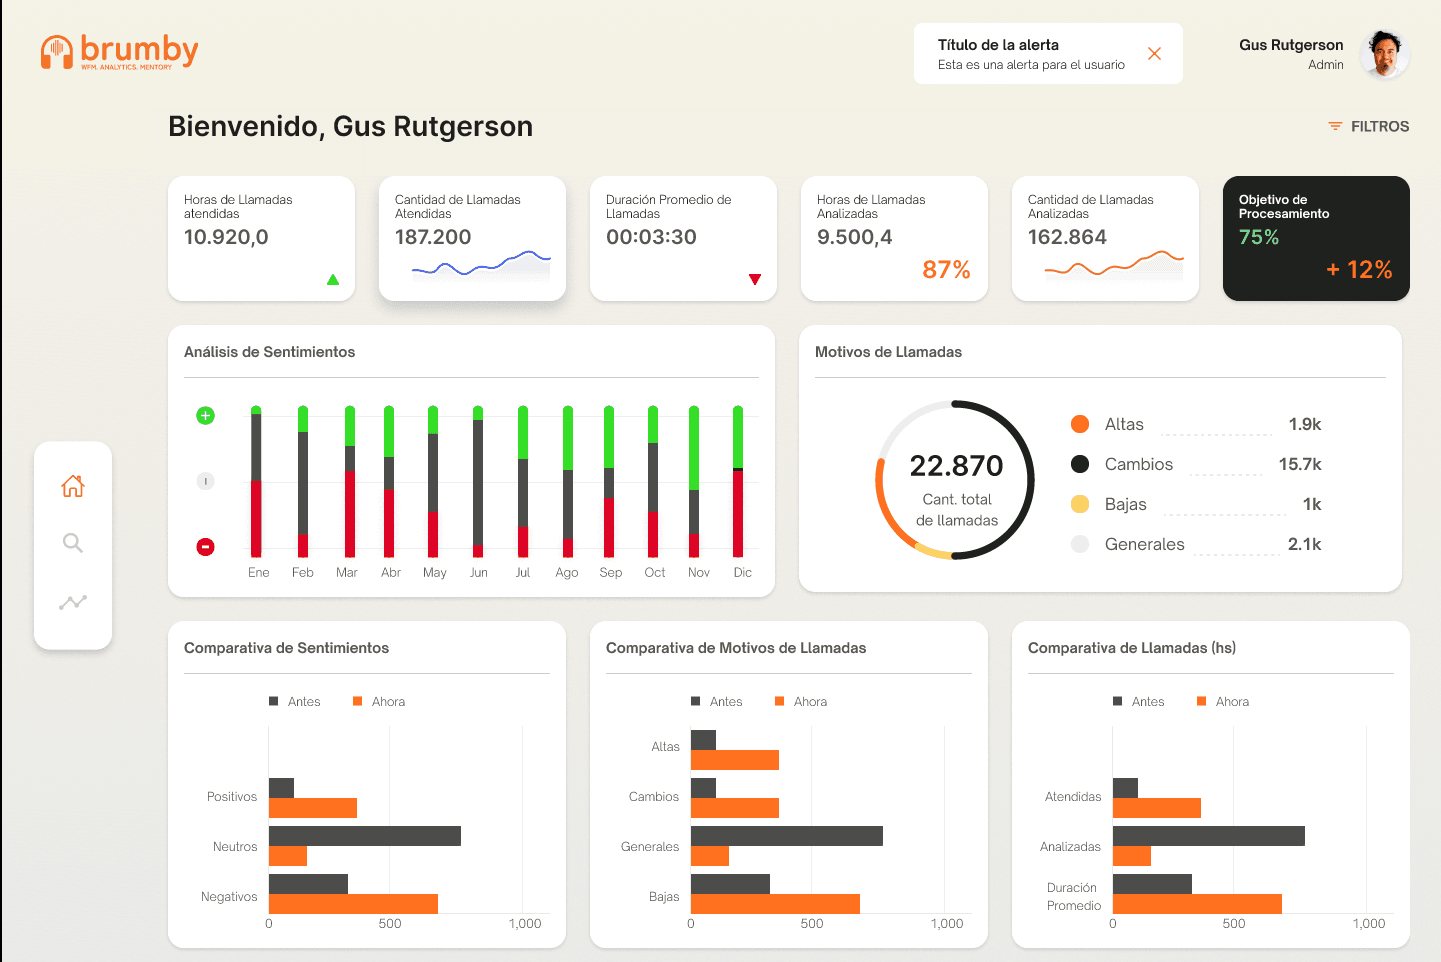Select the Cantidad de Llamadas Atendidas card
The height and width of the screenshot is (962, 1441).
pos(472,238)
